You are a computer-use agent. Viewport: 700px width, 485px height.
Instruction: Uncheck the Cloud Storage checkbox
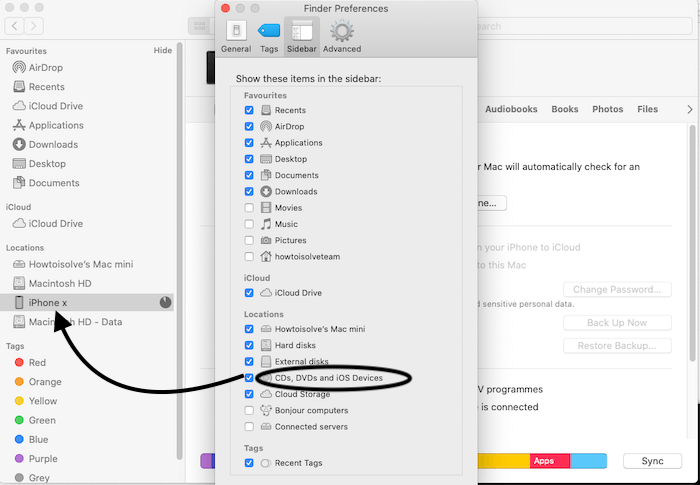click(x=249, y=394)
